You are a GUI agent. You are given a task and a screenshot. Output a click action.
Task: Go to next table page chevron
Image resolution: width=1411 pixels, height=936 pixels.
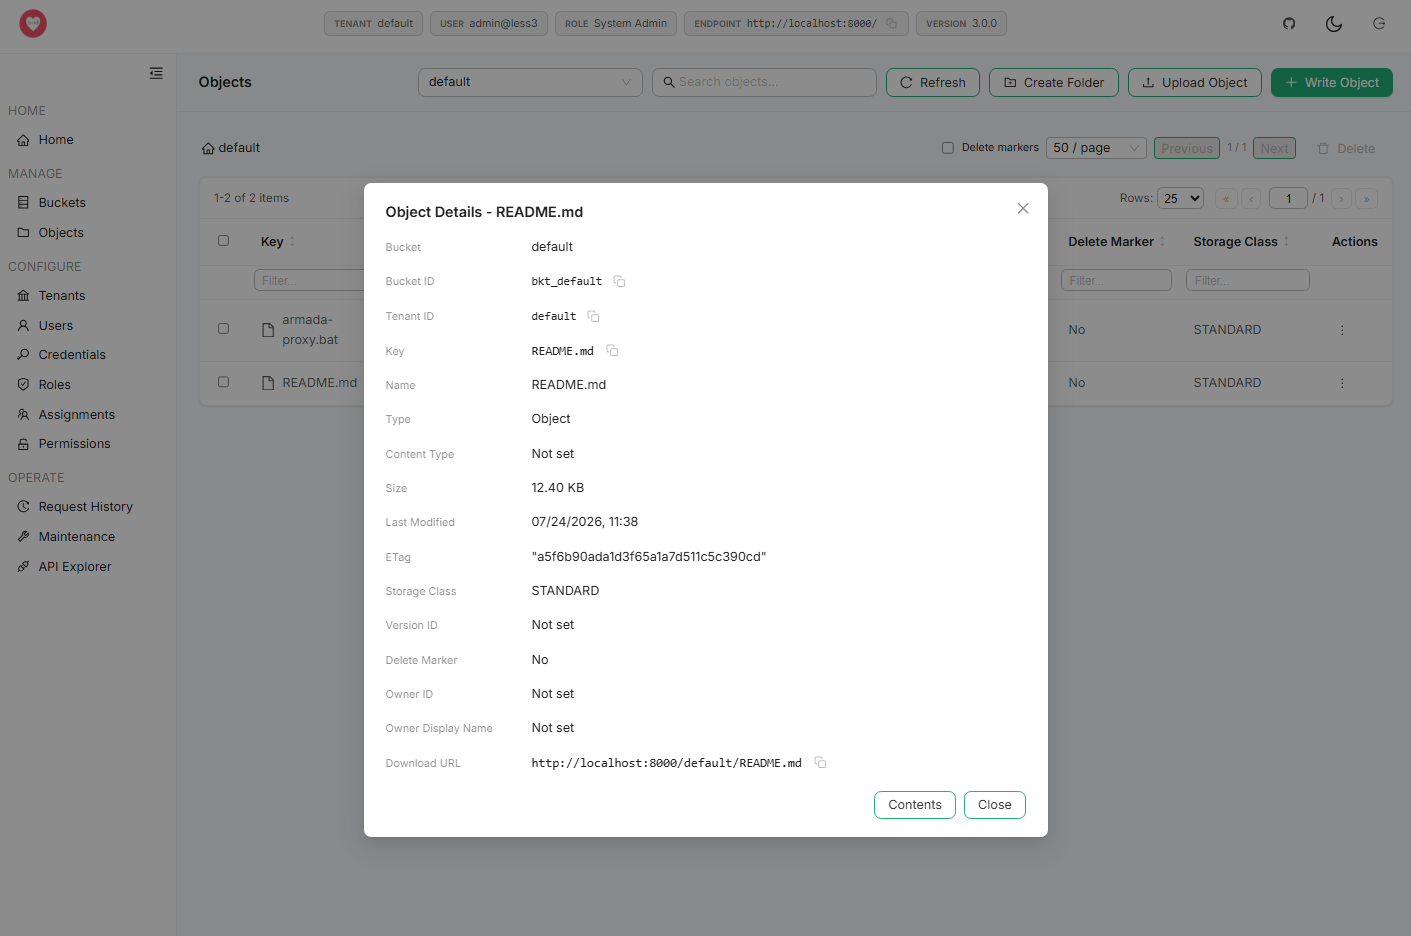(x=1341, y=198)
